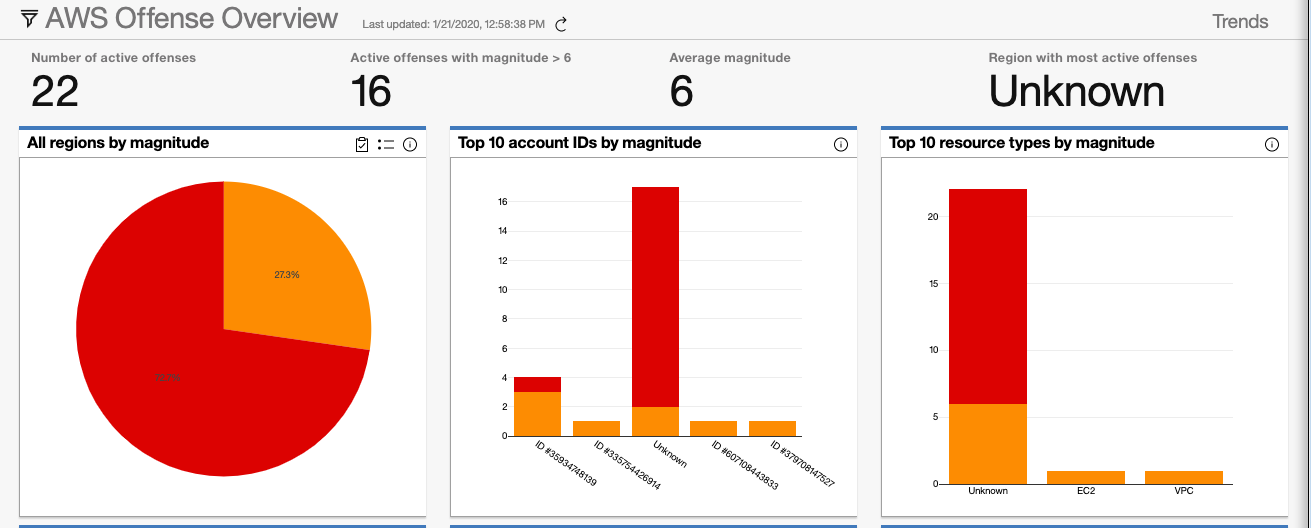This screenshot has width=1311, height=528.
Task: Click the average magnitude value 6
Action: point(681,92)
